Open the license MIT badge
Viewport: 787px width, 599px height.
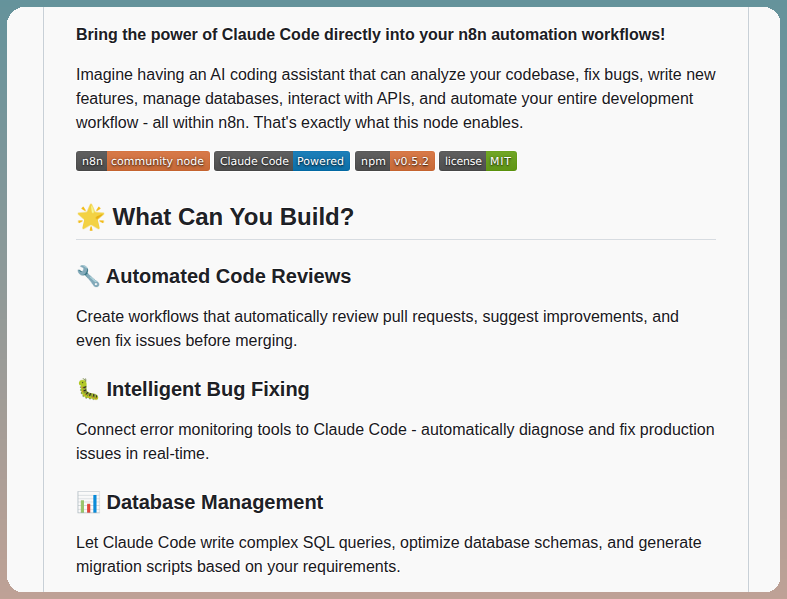pos(477,161)
